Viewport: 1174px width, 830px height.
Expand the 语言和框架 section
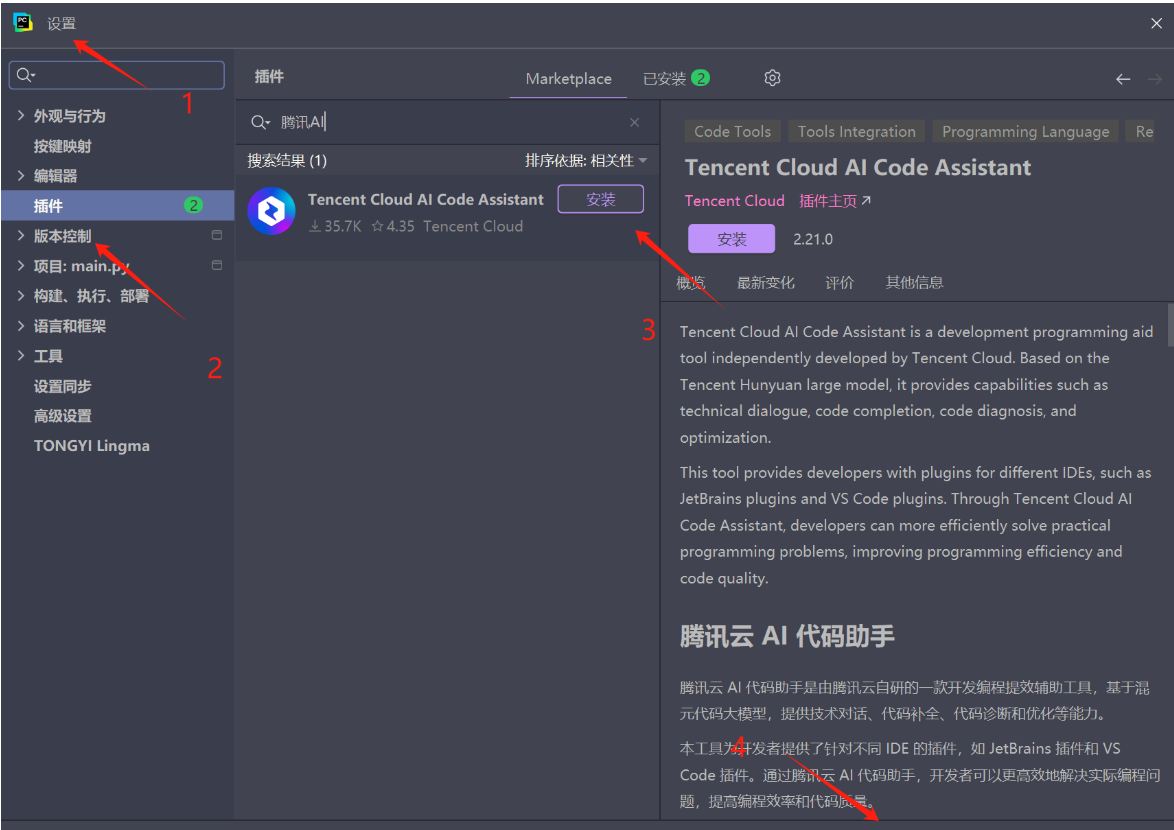click(21, 326)
